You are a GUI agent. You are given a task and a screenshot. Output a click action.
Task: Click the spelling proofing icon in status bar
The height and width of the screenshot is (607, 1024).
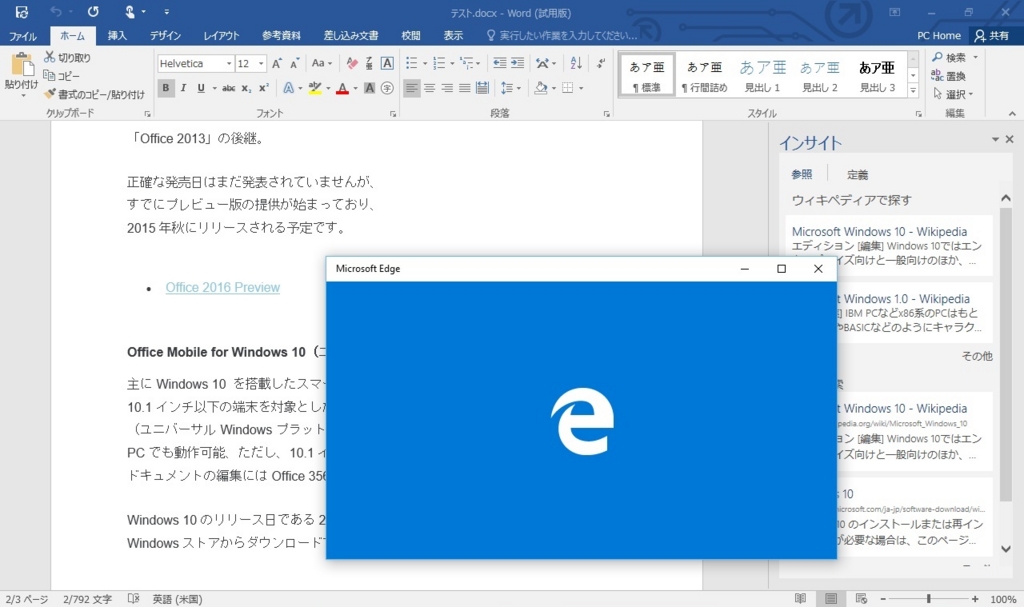[133, 599]
